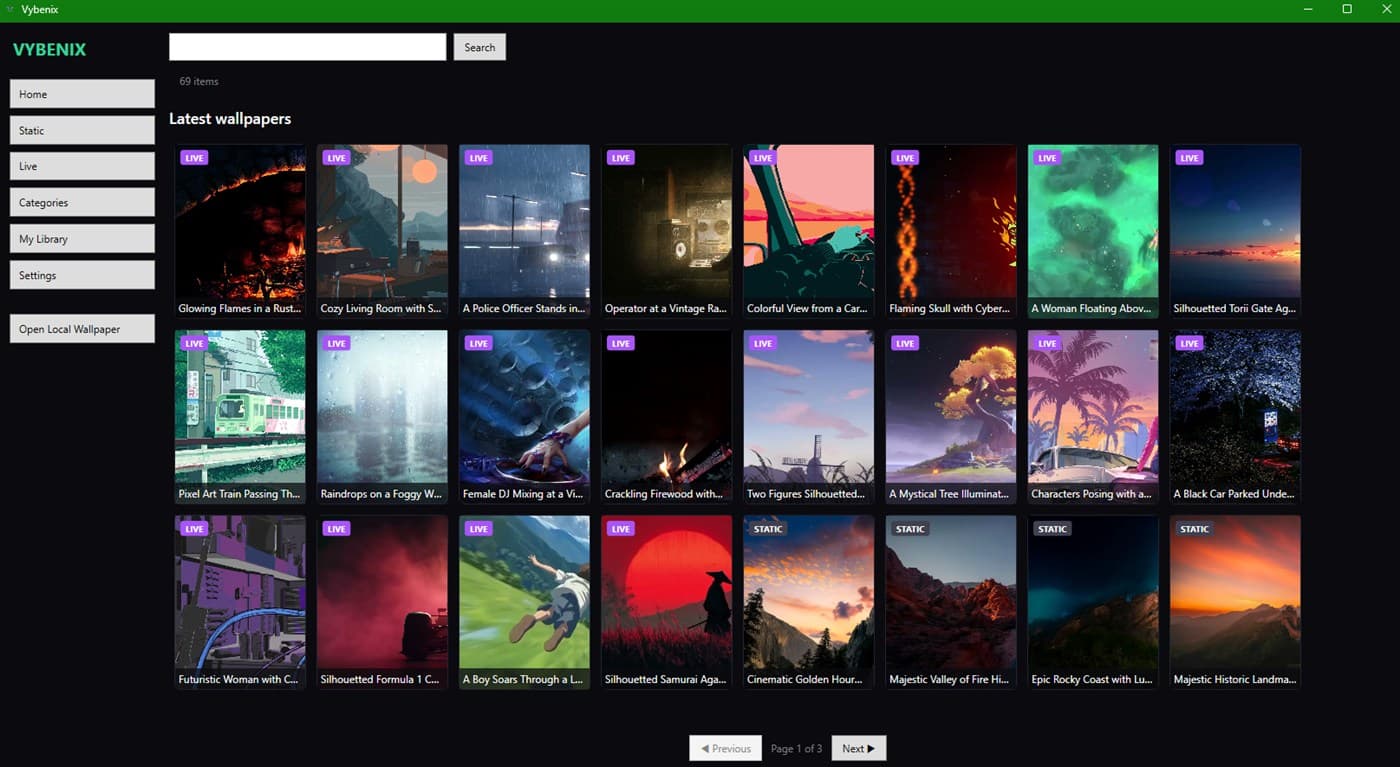
Task: Minimize the Vybenix window
Action: click(x=1308, y=9)
